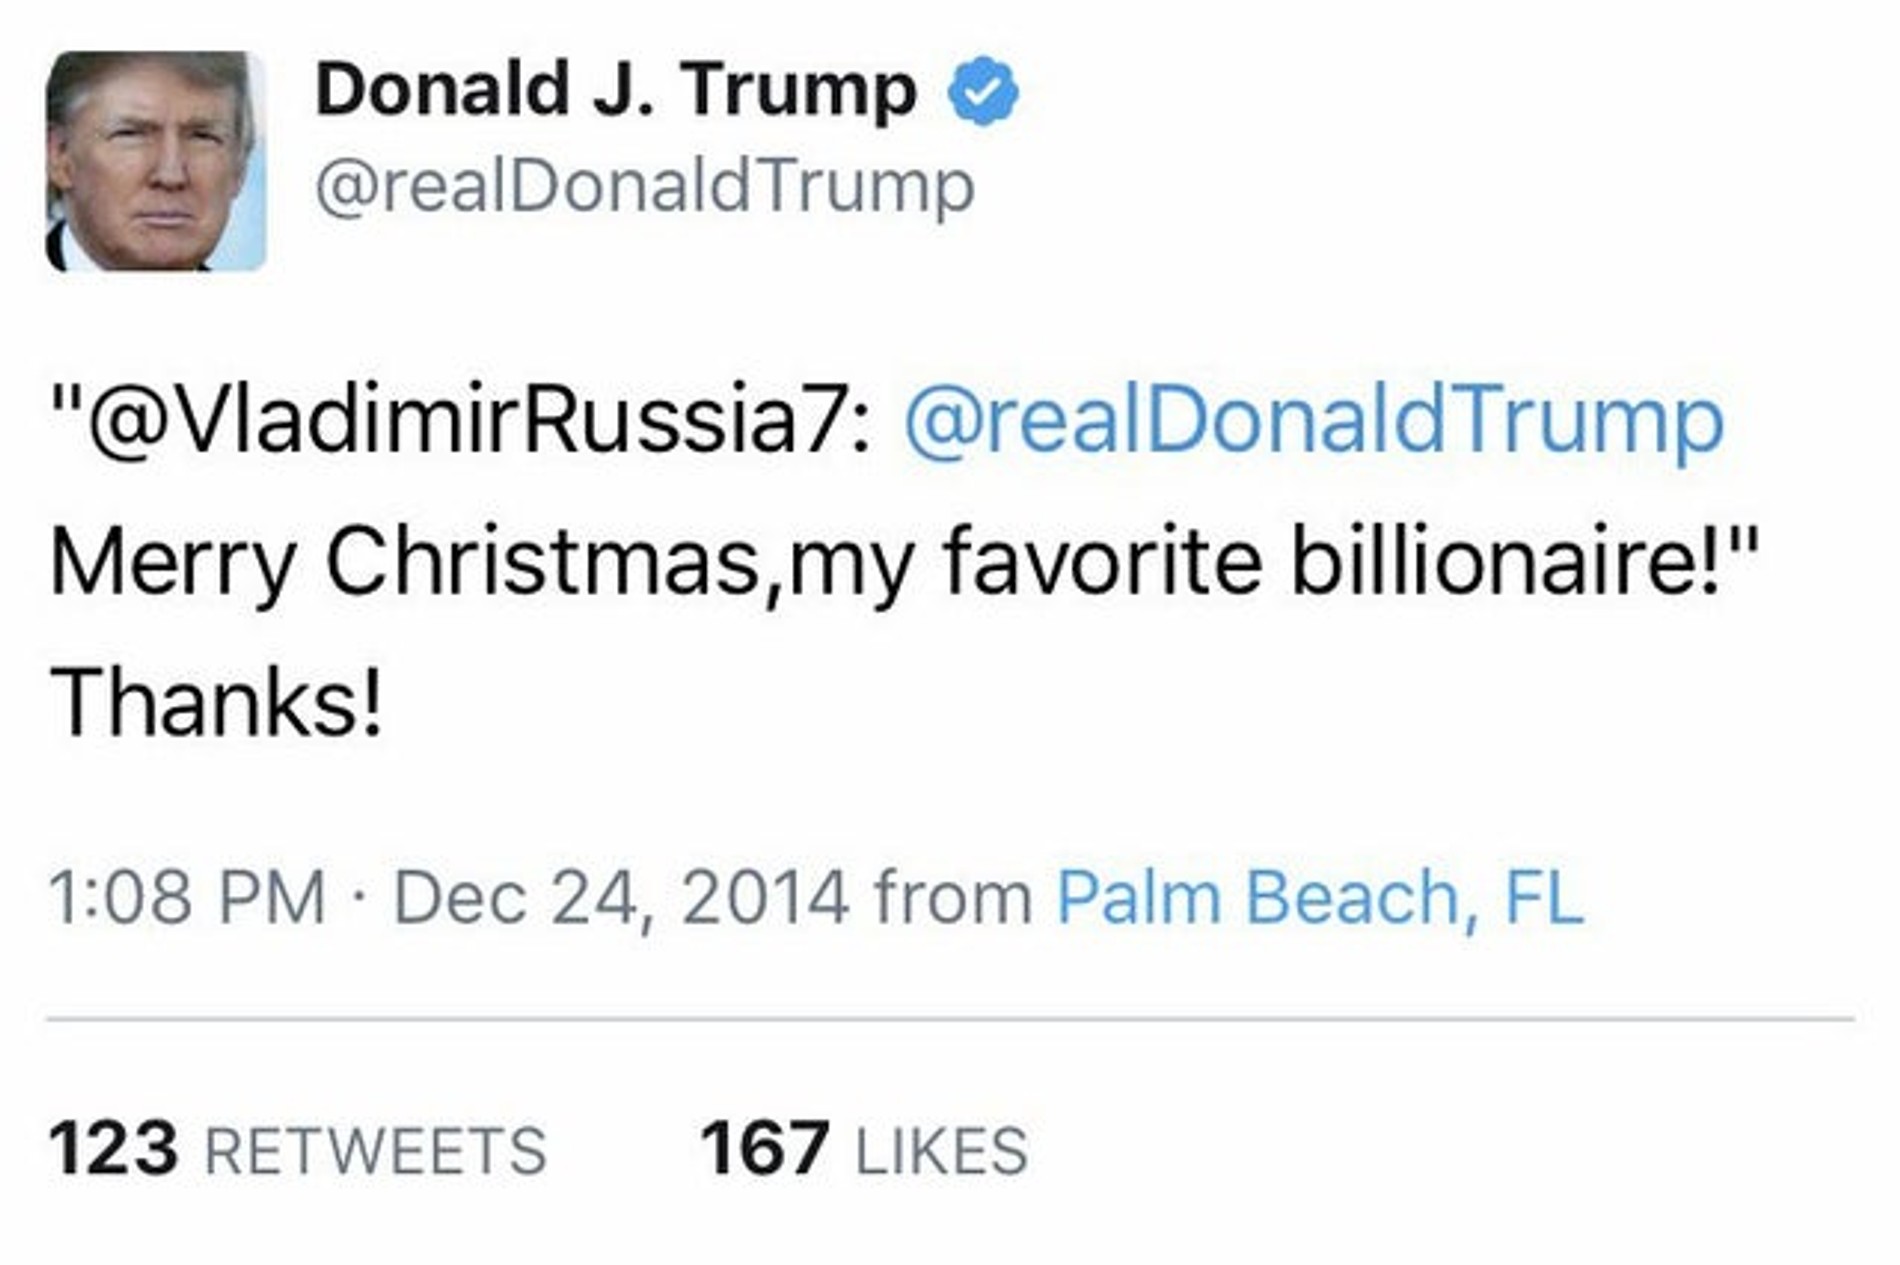Click the @VladimirRussia7 quoted username
1900x1265 pixels.
click(x=480, y=420)
